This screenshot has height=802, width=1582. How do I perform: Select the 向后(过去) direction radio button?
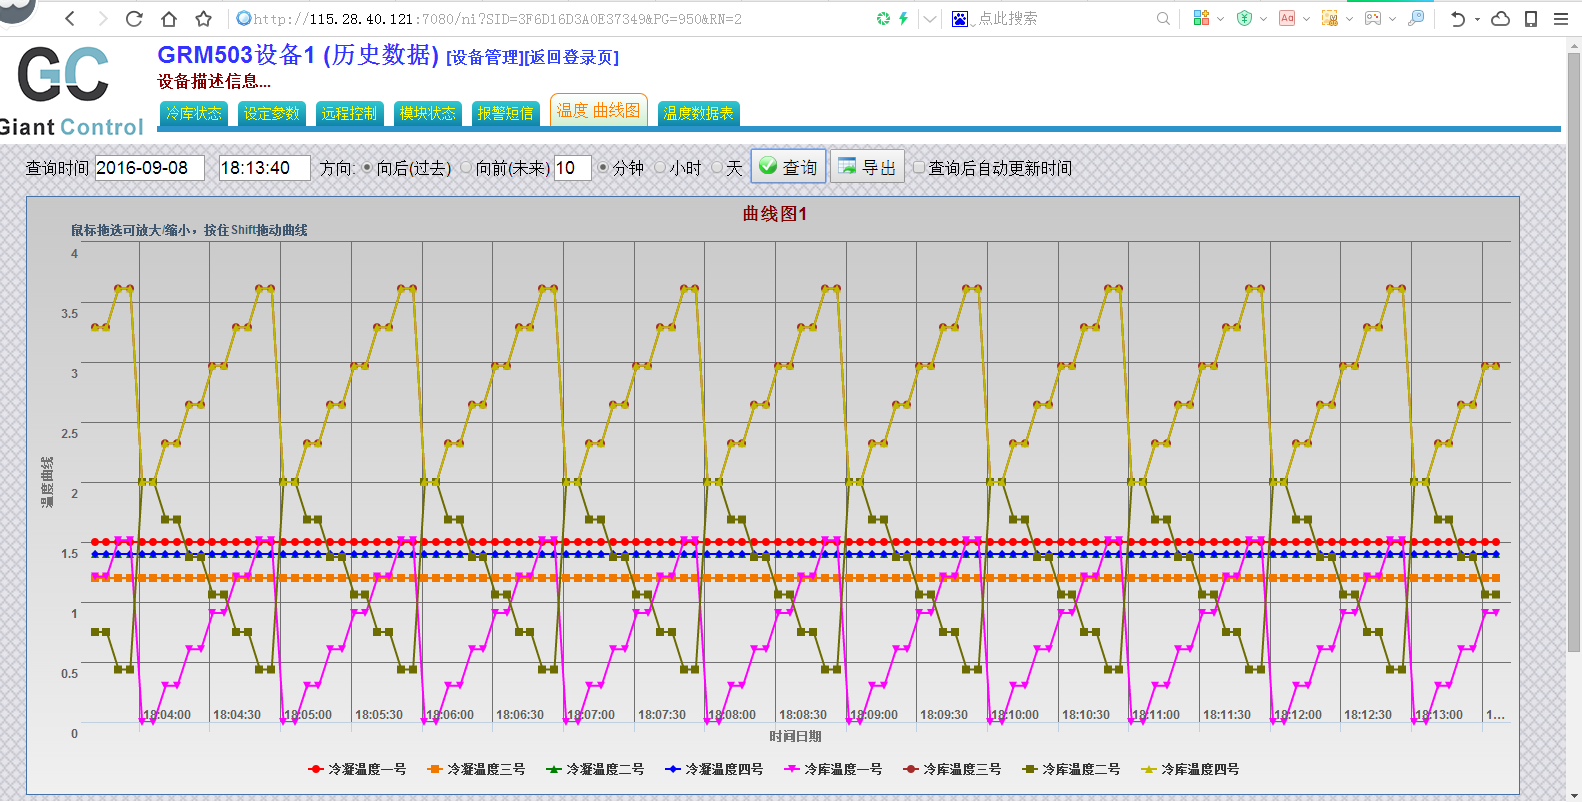[367, 168]
